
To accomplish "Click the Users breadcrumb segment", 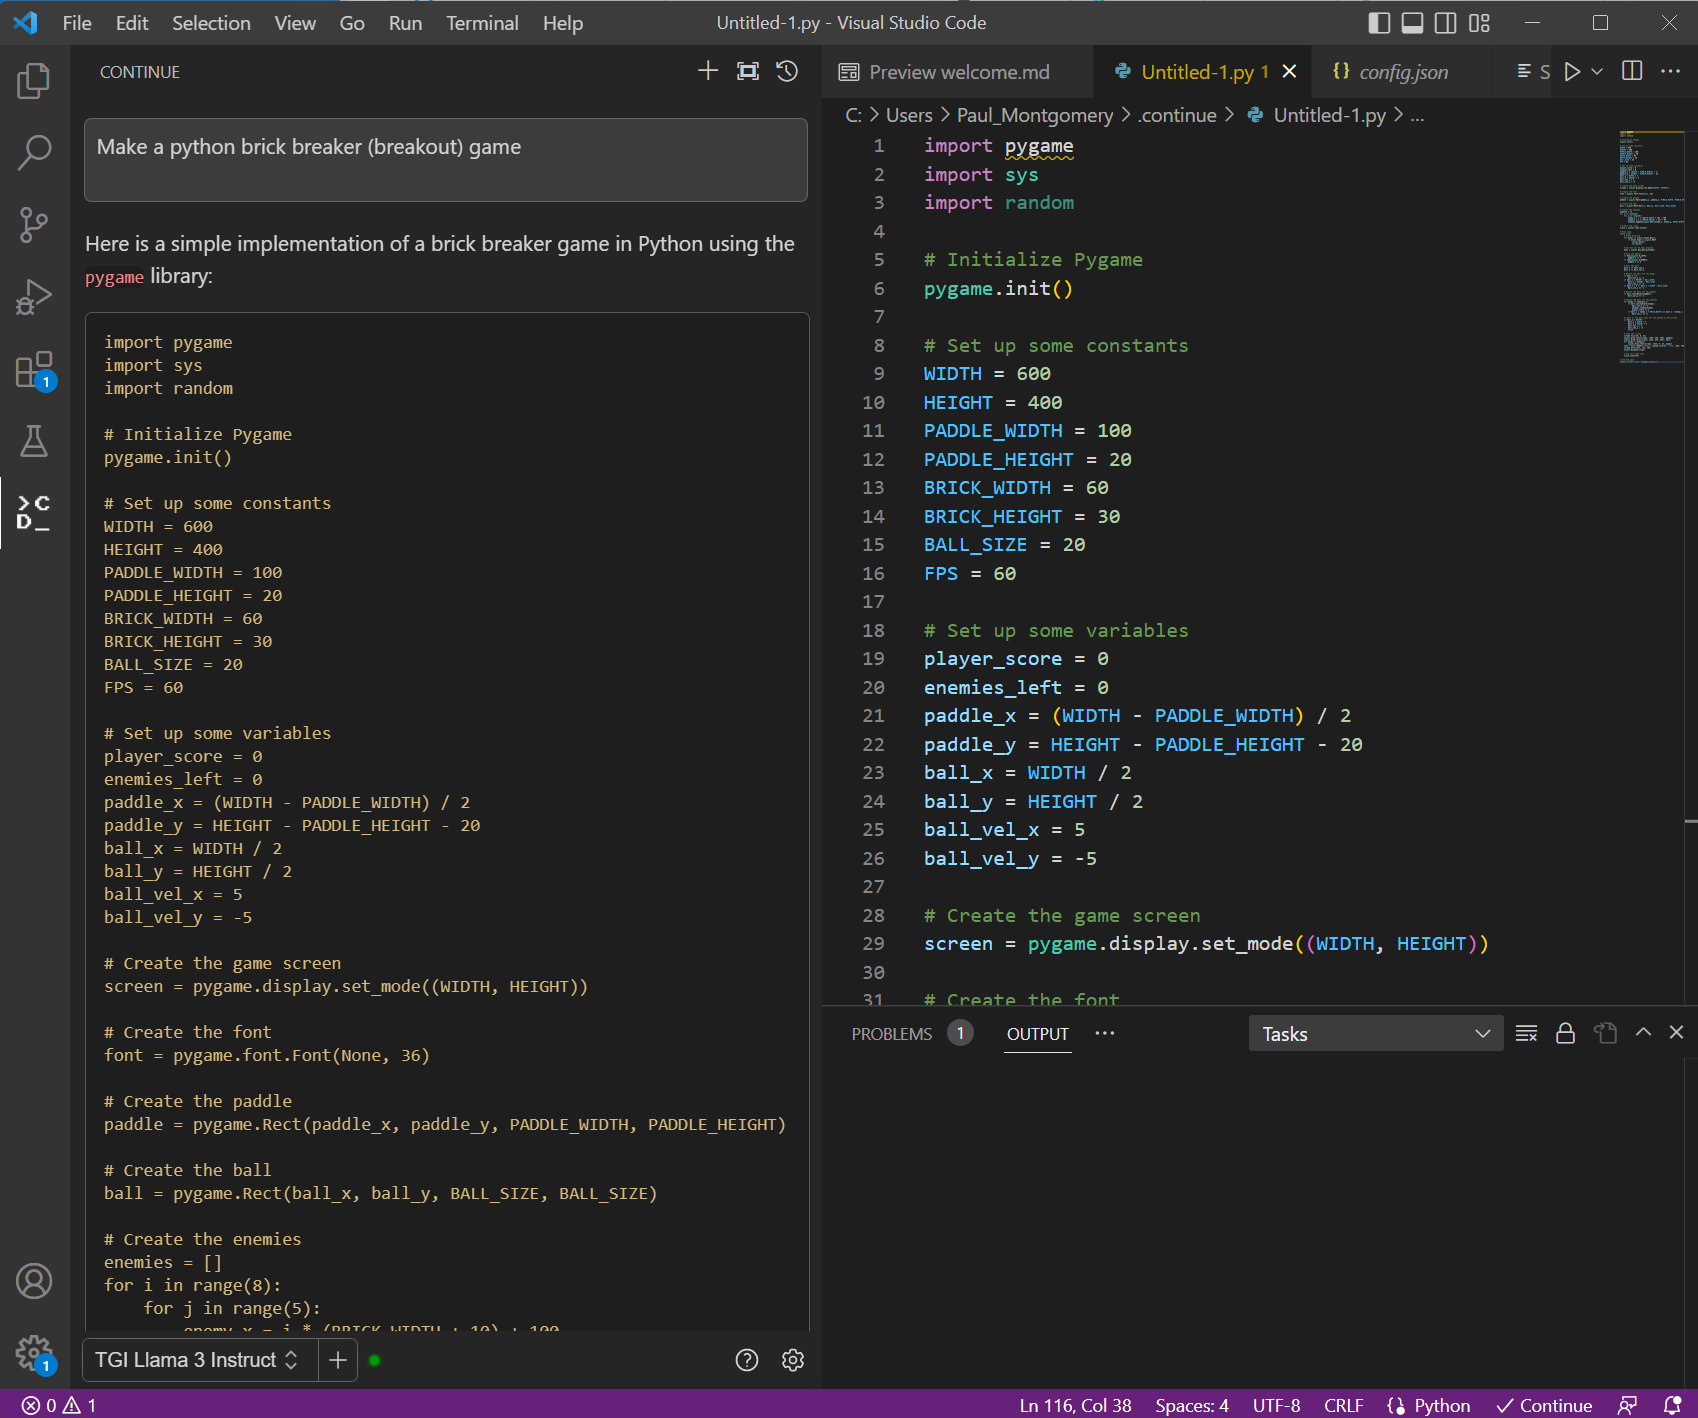I will click(909, 116).
